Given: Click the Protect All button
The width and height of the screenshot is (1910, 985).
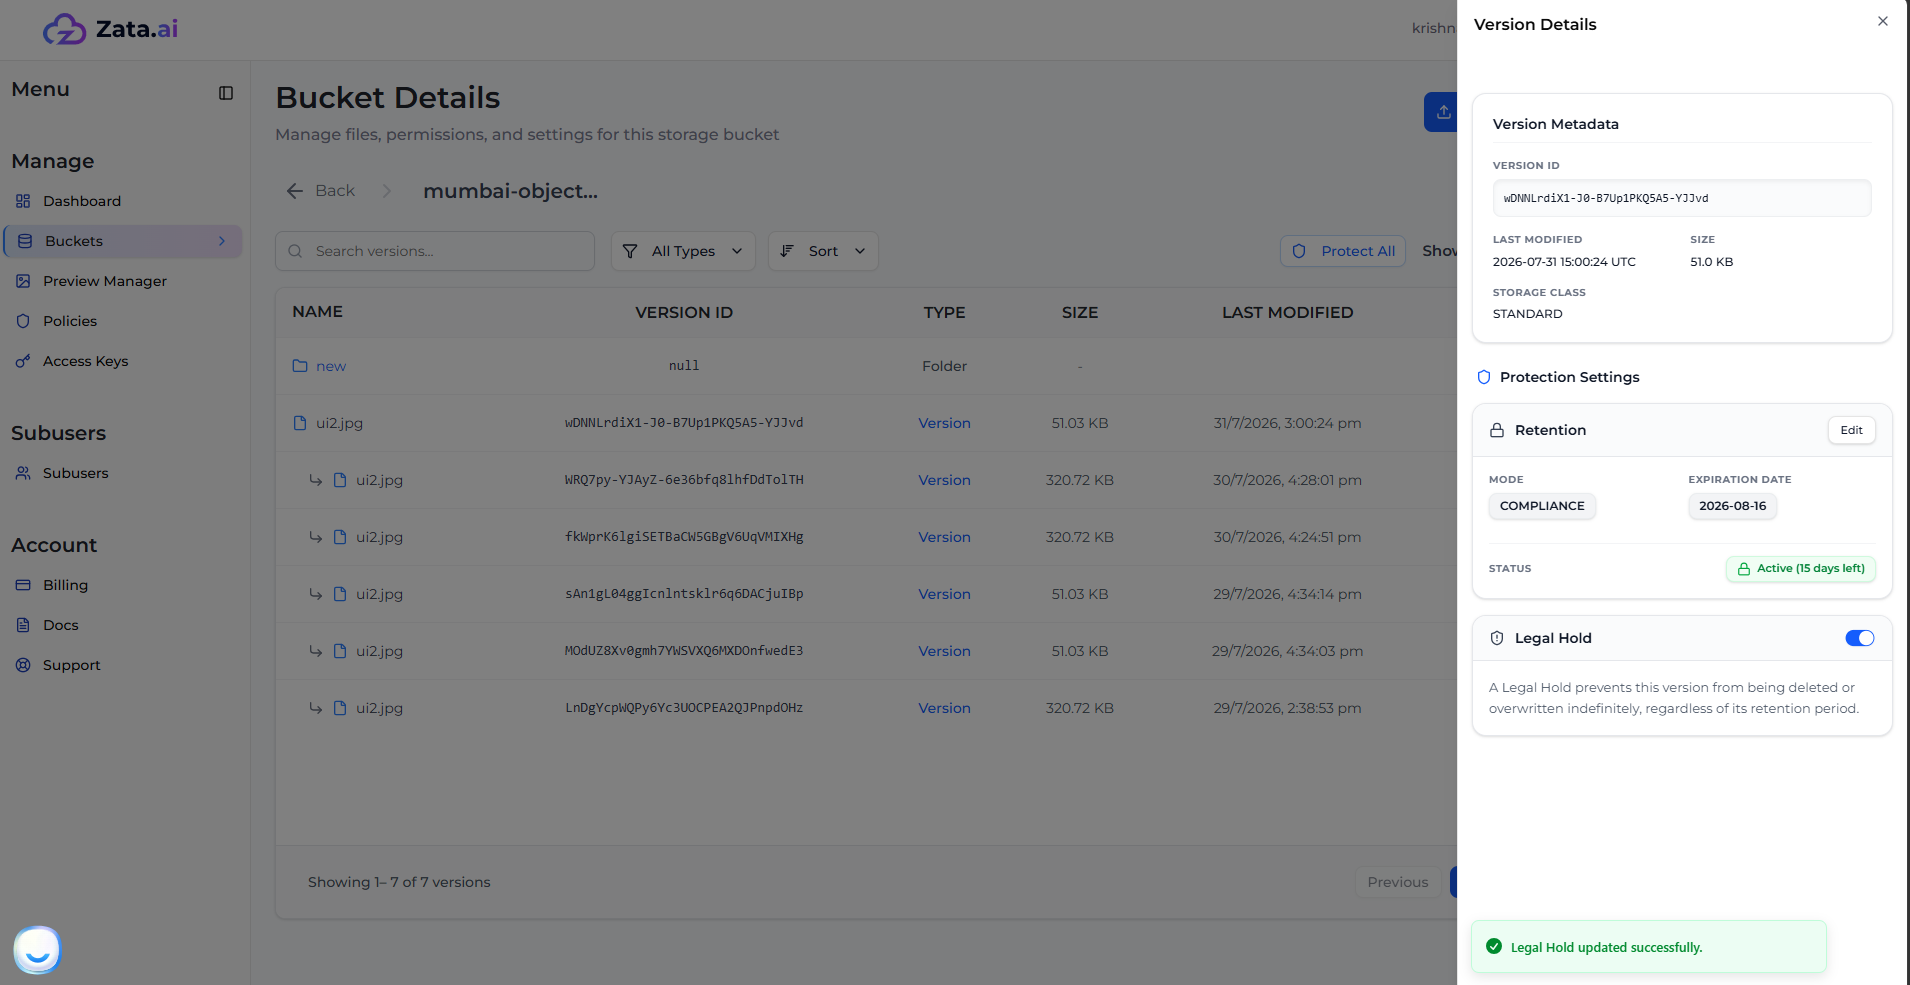Looking at the screenshot, I should pyautogui.click(x=1343, y=251).
